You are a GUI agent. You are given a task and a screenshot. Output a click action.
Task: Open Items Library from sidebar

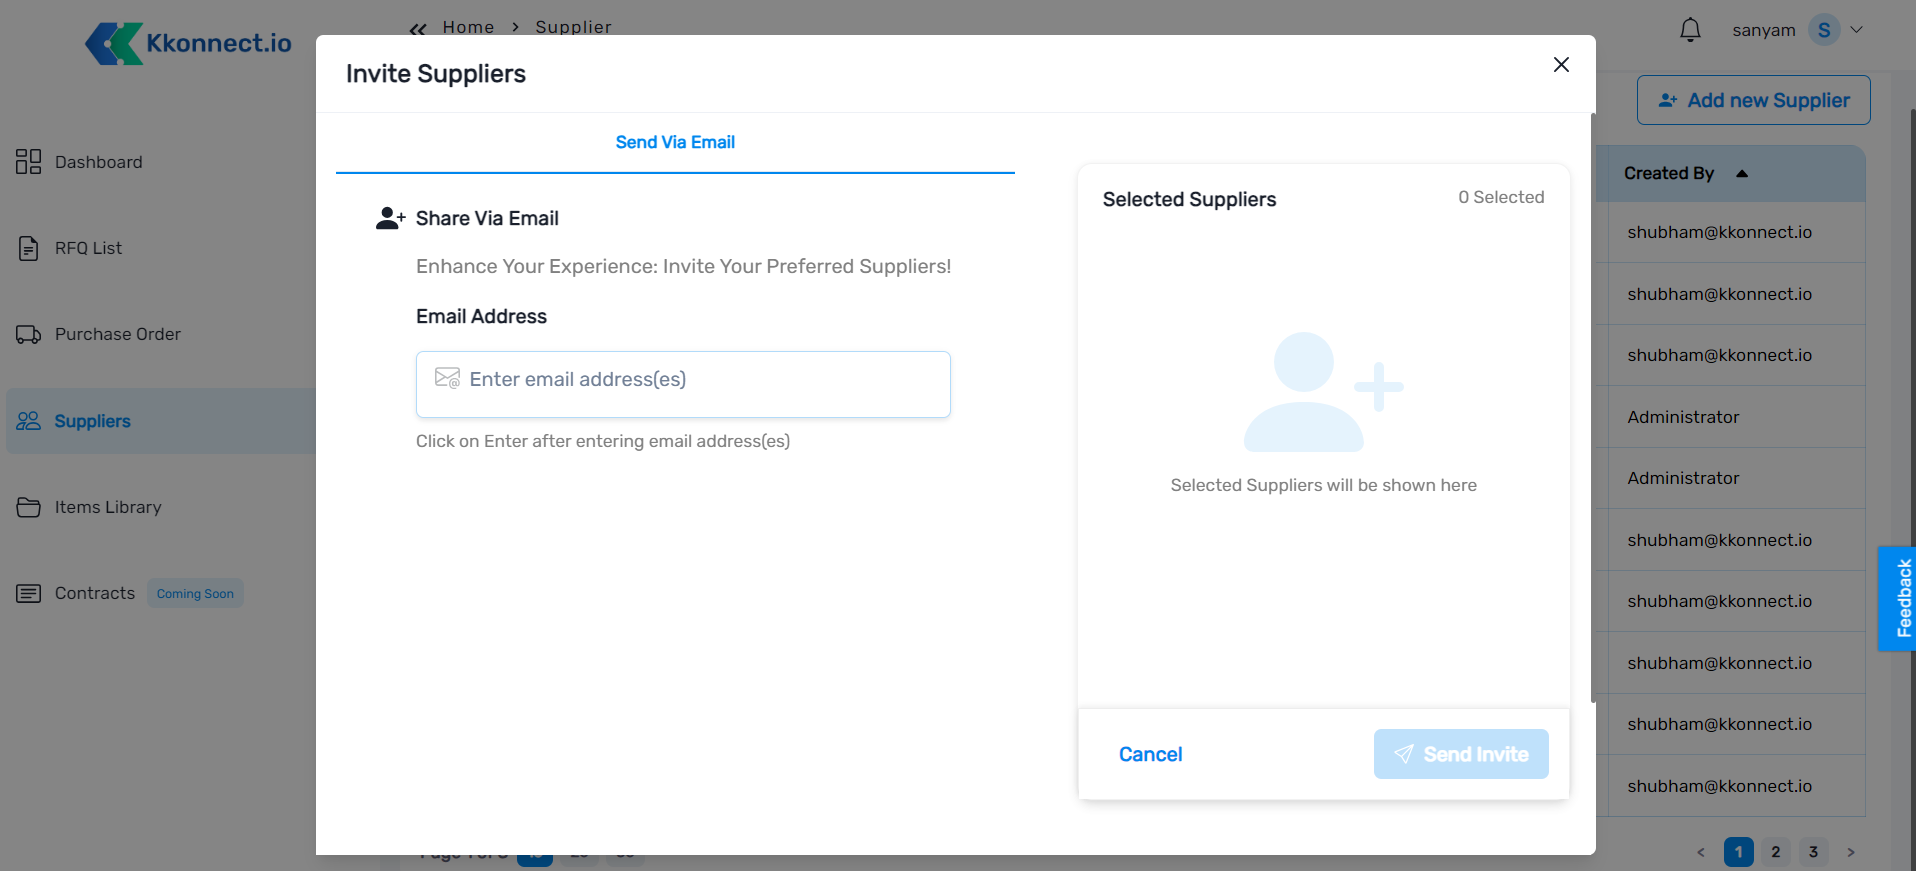click(107, 507)
